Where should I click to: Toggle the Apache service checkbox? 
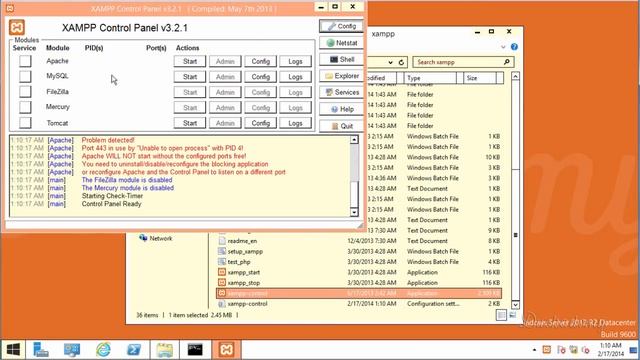[25, 61]
